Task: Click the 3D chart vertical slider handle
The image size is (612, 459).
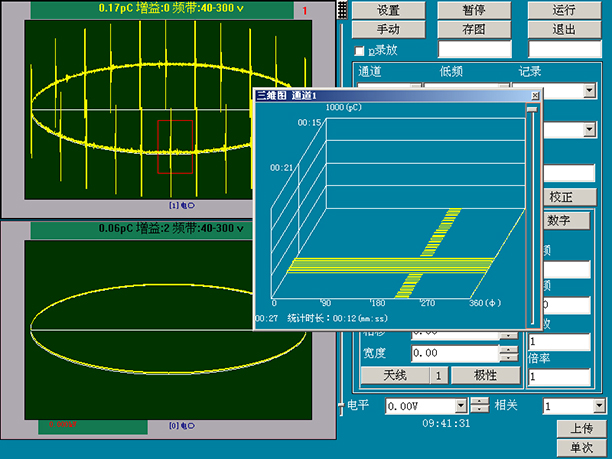Action: (x=532, y=110)
